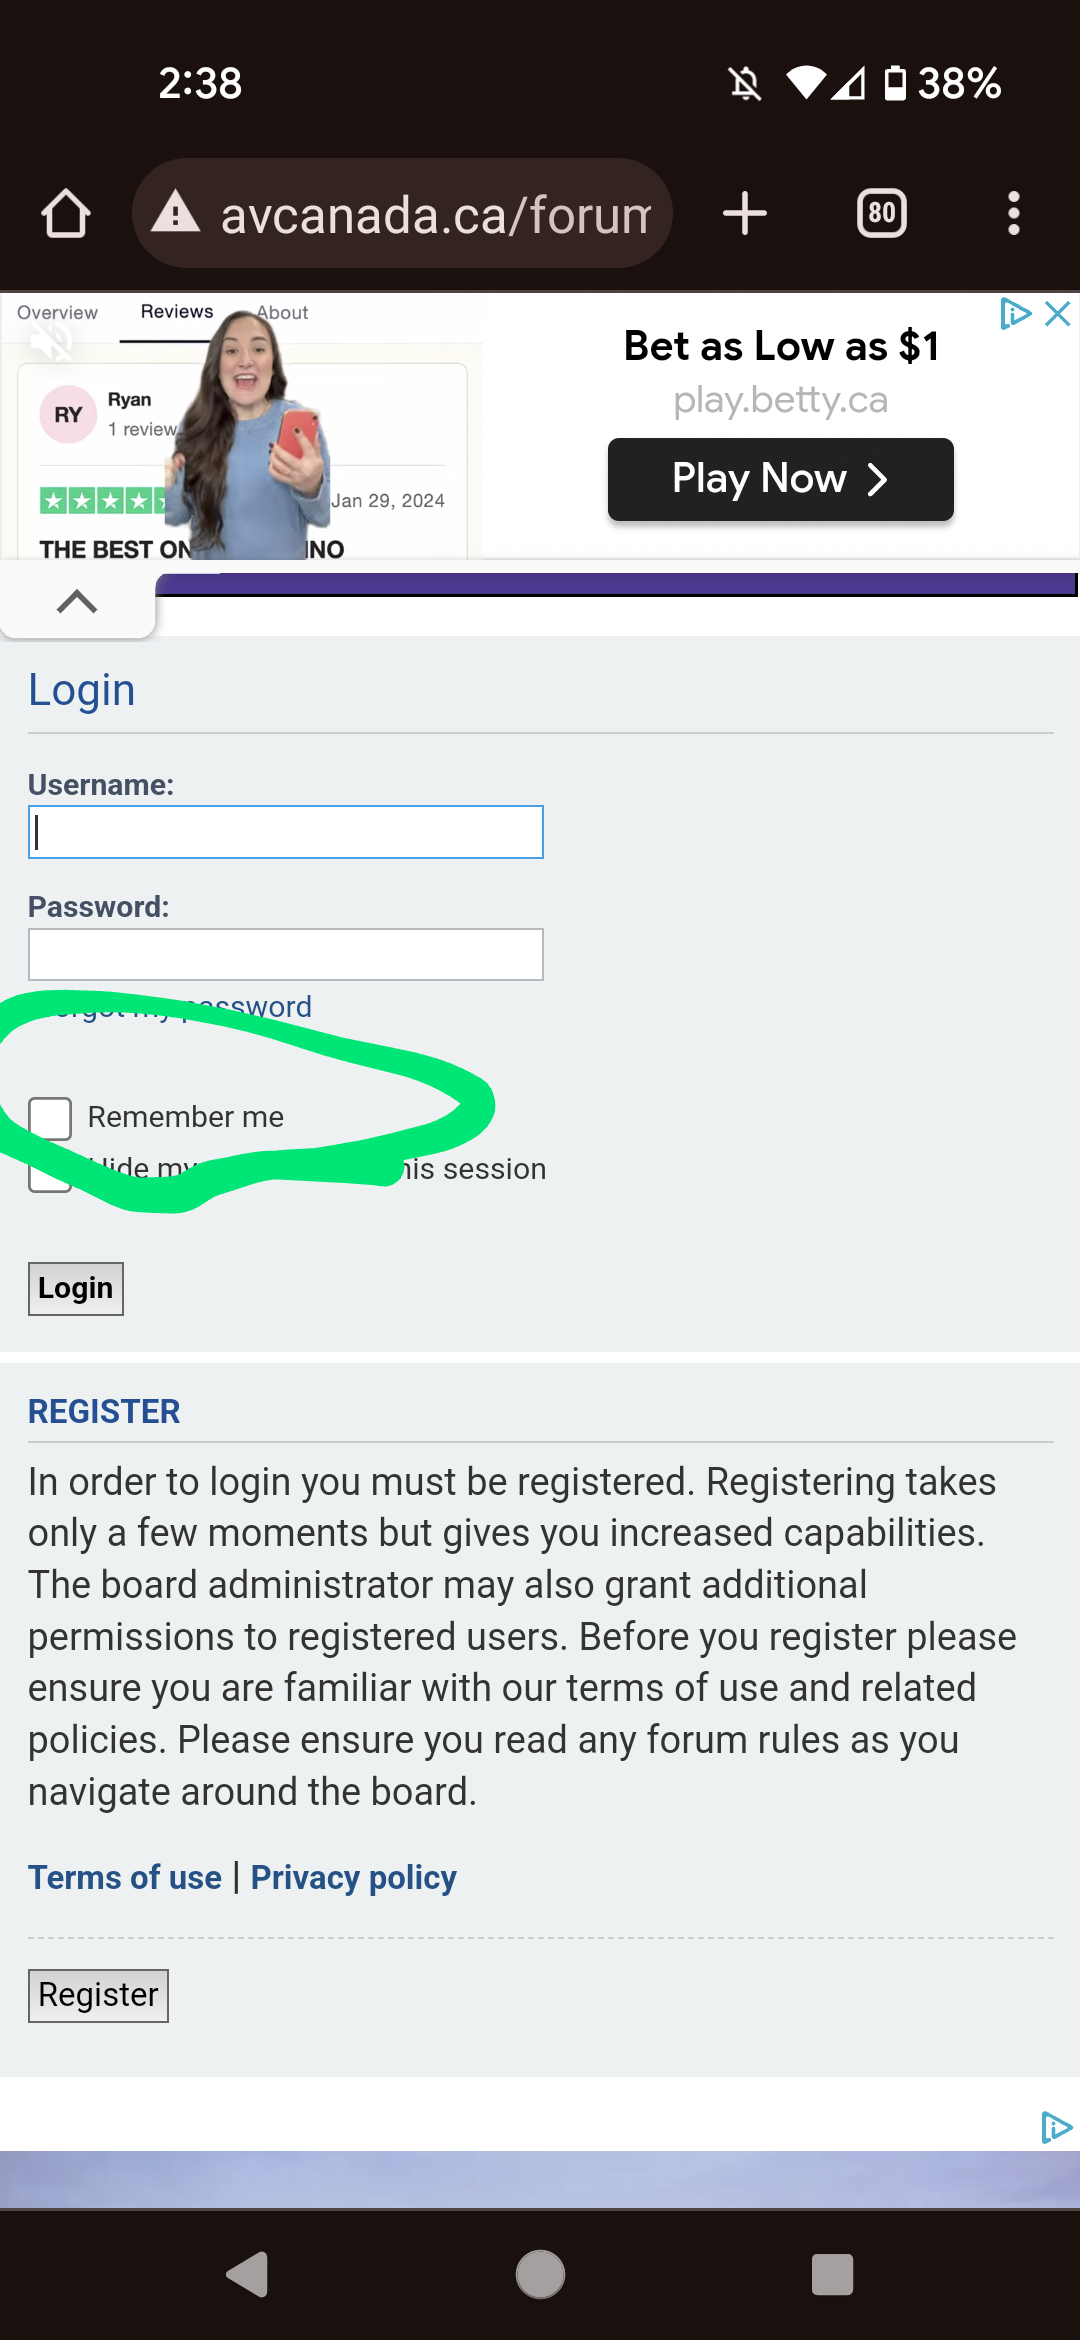
Task: Tap the Password input field
Action: pos(286,955)
